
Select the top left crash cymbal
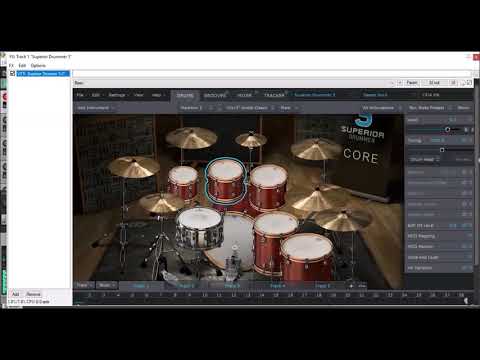191,137
